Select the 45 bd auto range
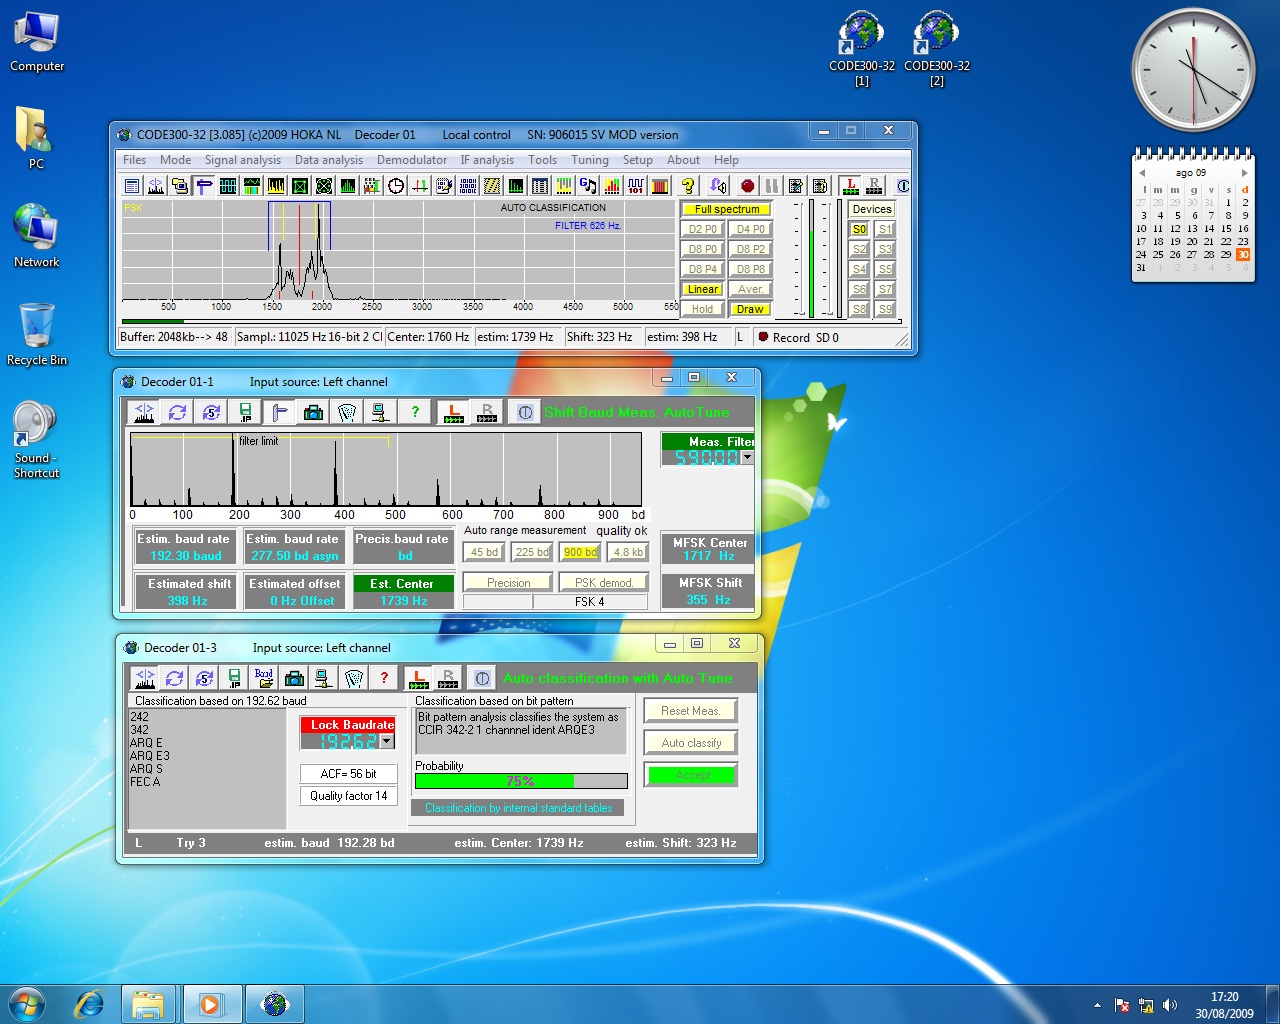This screenshot has height=1024, width=1280. pos(484,552)
